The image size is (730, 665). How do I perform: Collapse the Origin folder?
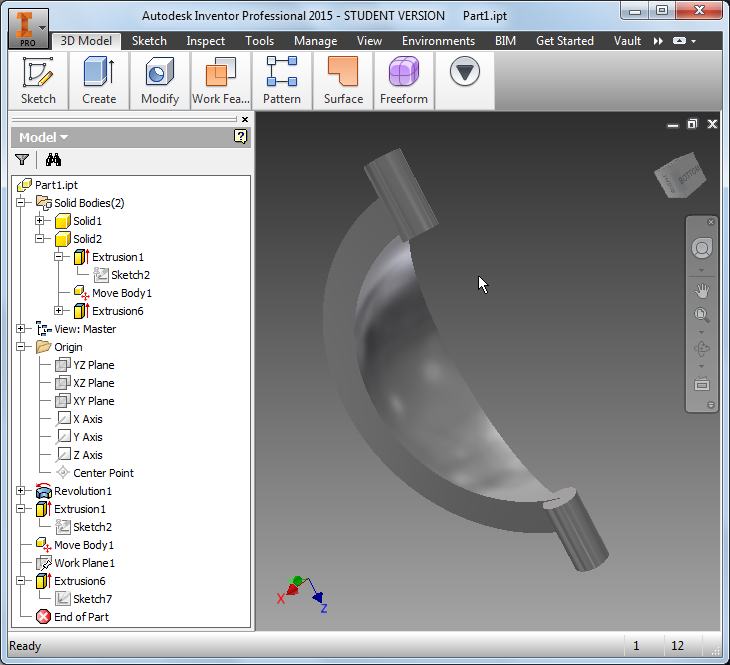[20, 346]
